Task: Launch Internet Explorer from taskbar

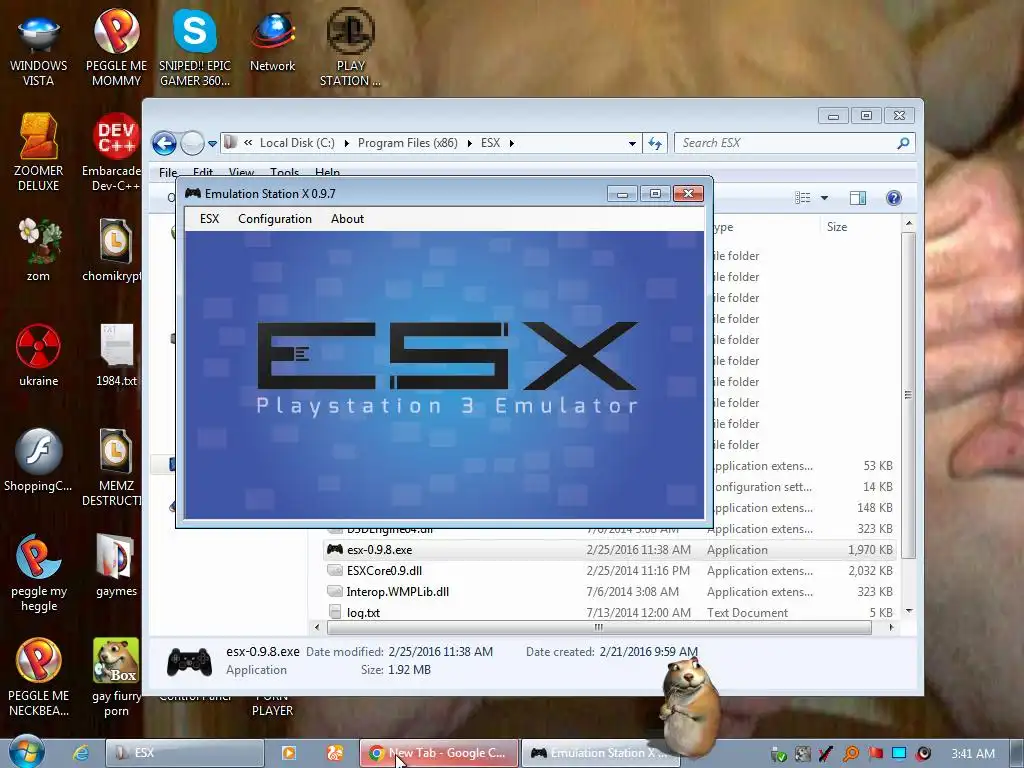Action: pyautogui.click(x=81, y=753)
